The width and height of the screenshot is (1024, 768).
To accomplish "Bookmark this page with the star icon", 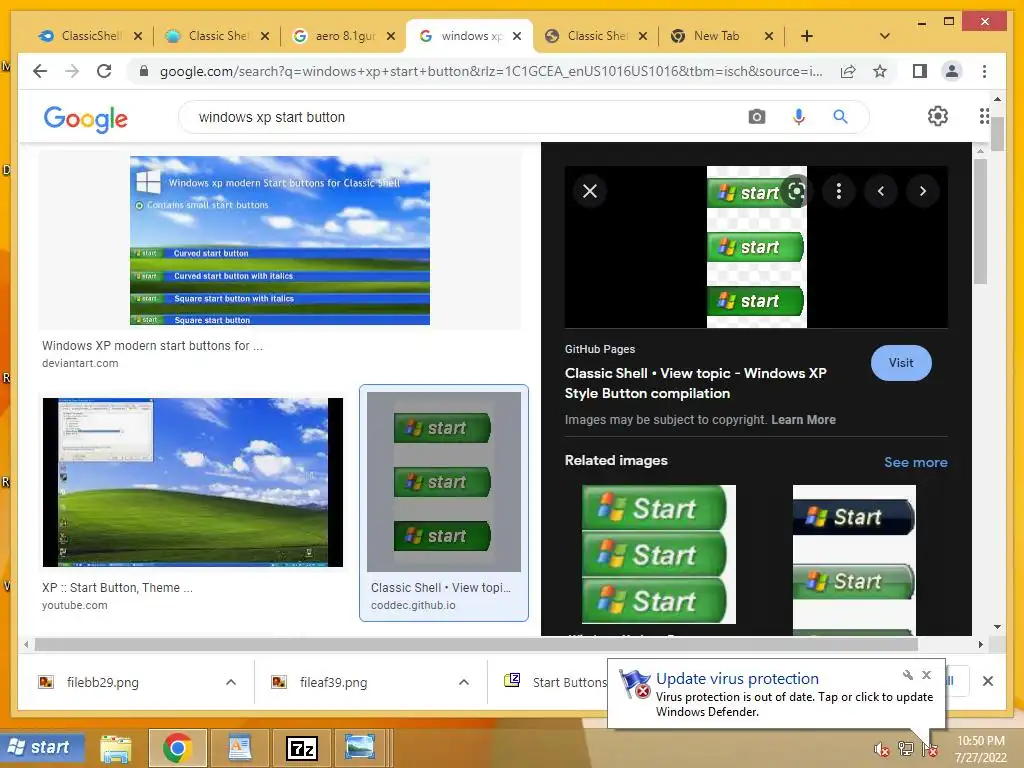I will coord(880,71).
